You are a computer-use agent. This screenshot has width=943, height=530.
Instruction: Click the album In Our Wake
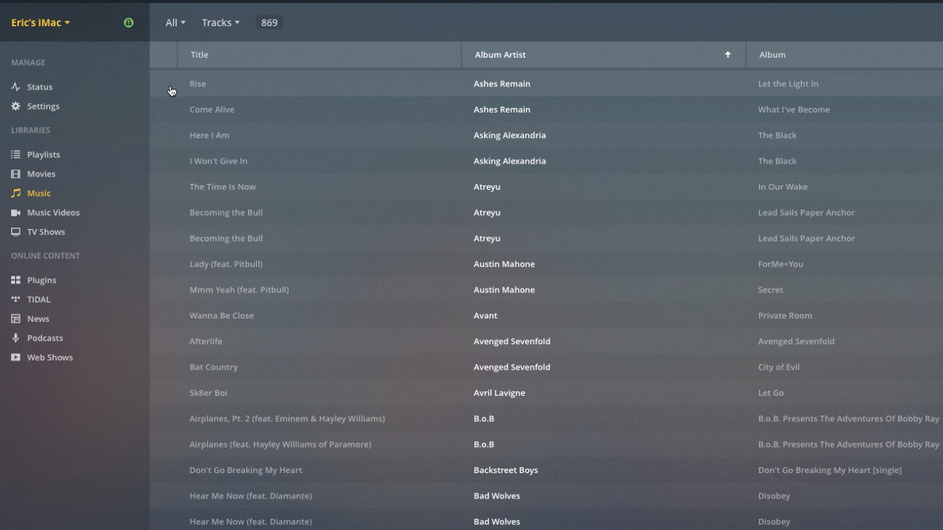pyautogui.click(x=782, y=186)
